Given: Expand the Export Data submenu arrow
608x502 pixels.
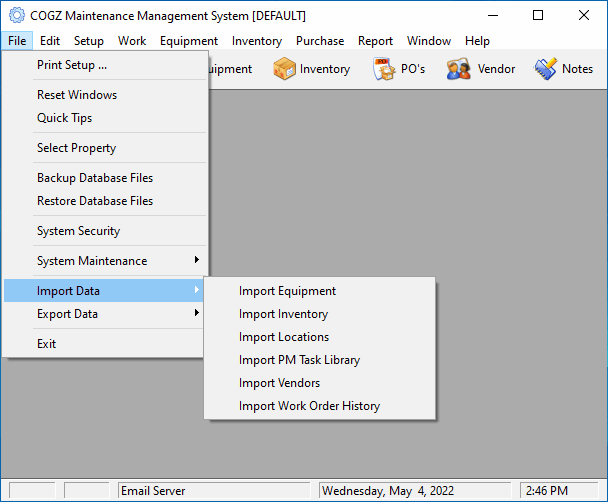Looking at the screenshot, I should pos(197,312).
